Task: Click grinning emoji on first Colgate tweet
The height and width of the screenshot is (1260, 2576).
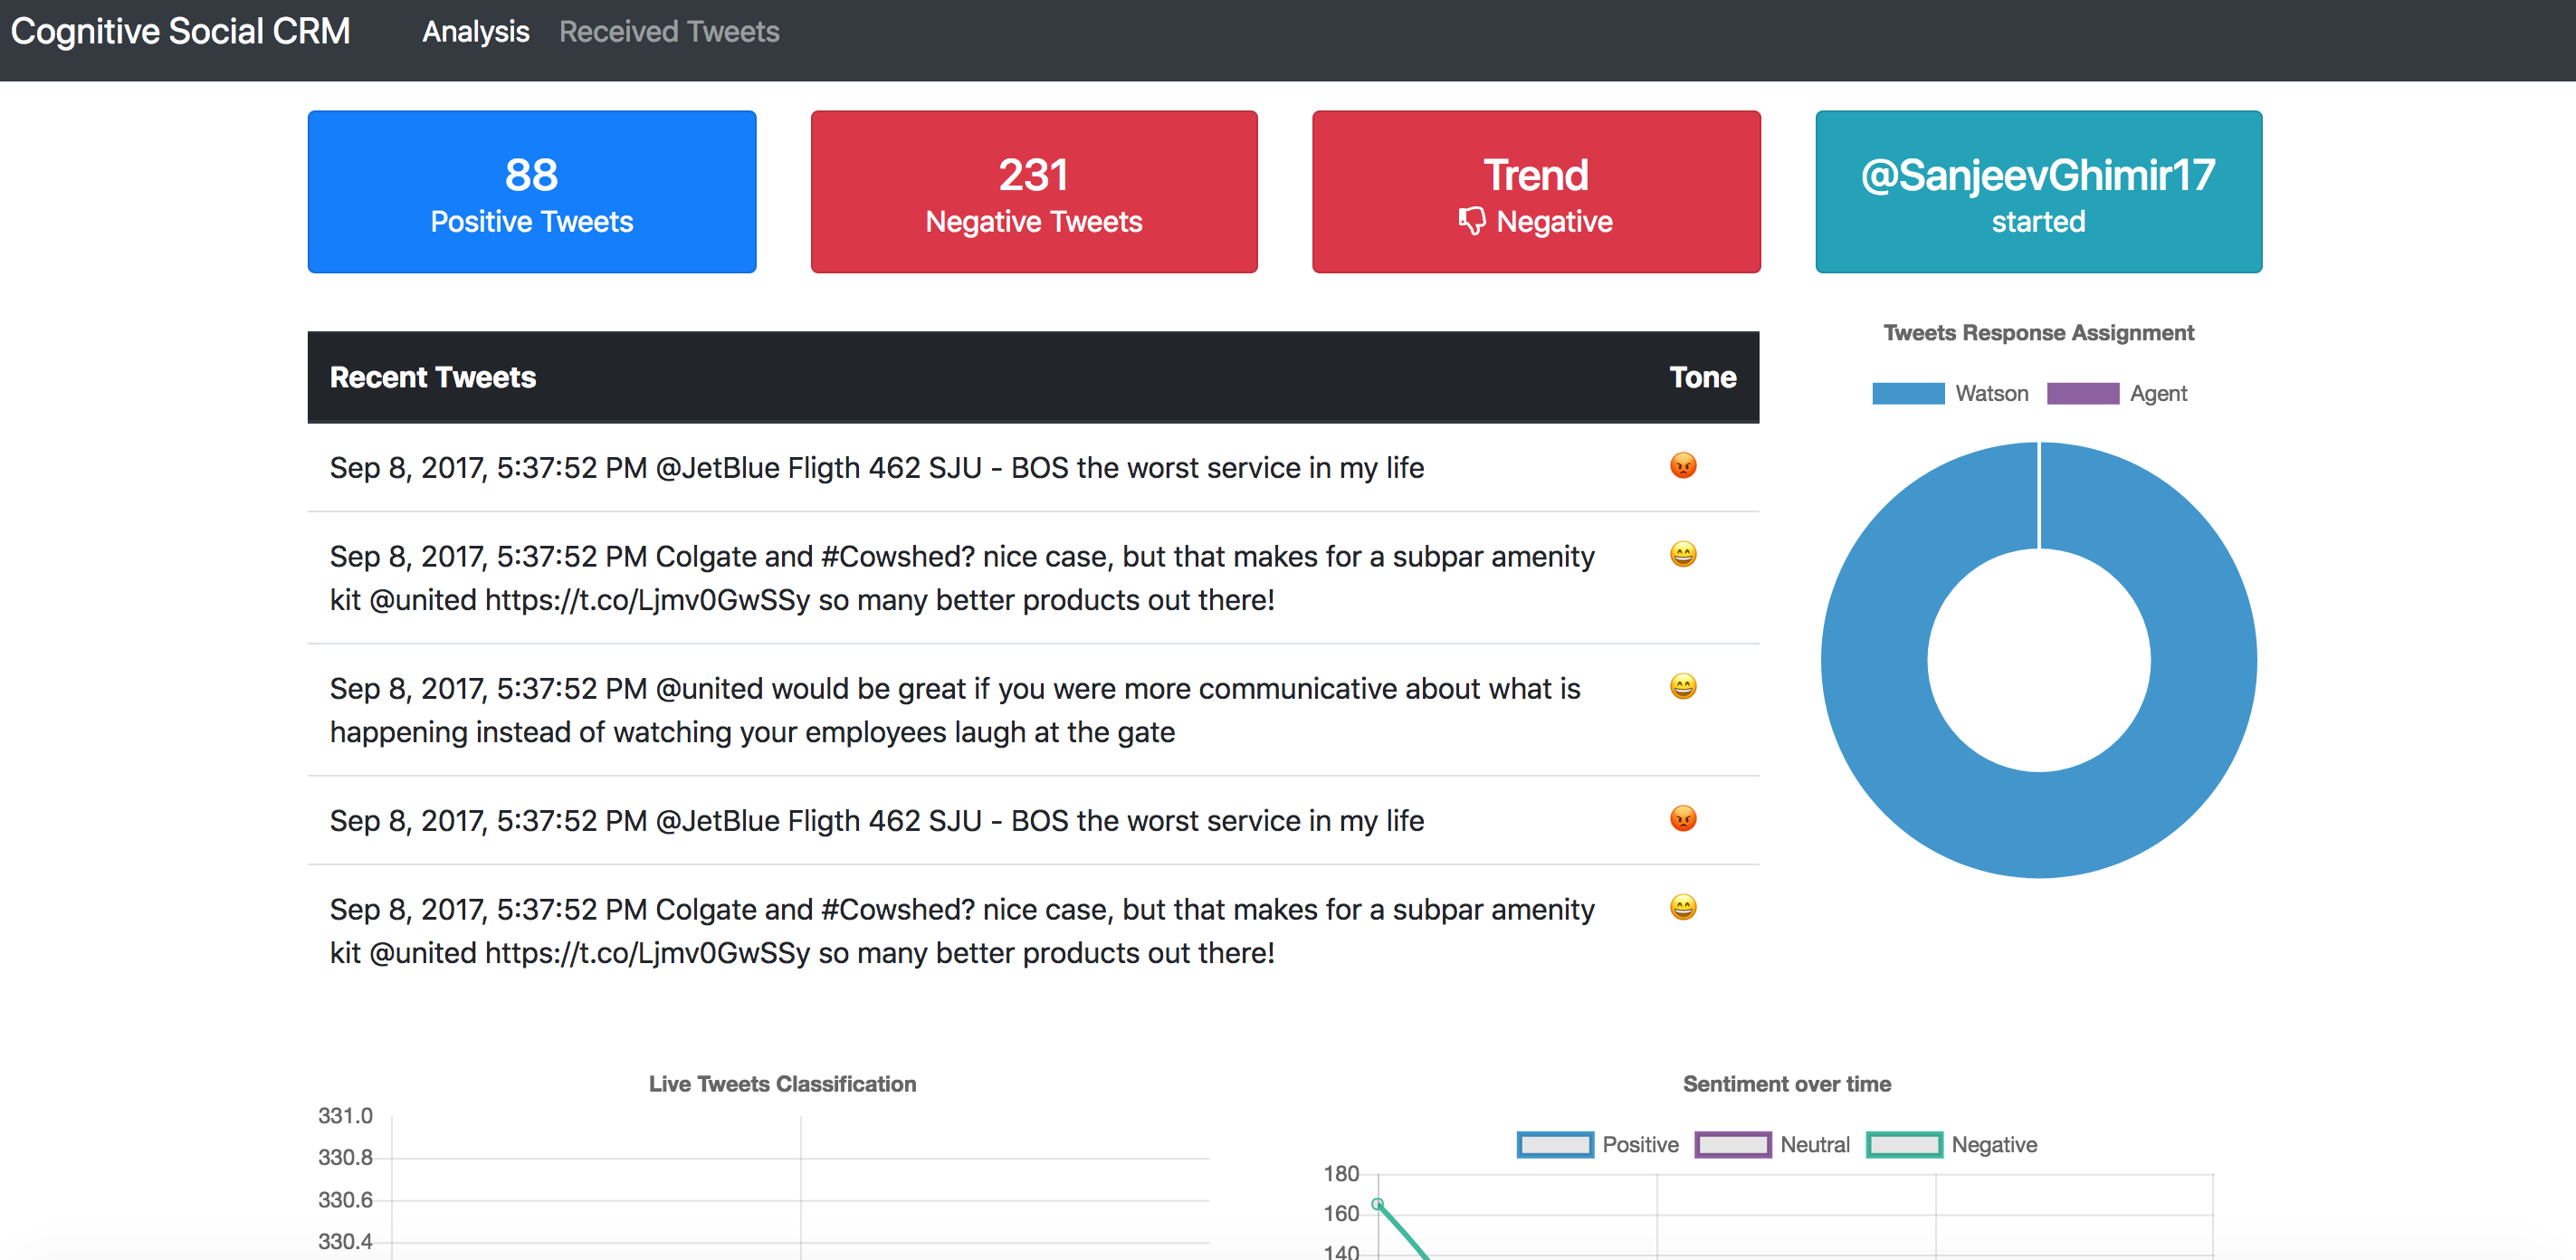Action: (x=1683, y=554)
